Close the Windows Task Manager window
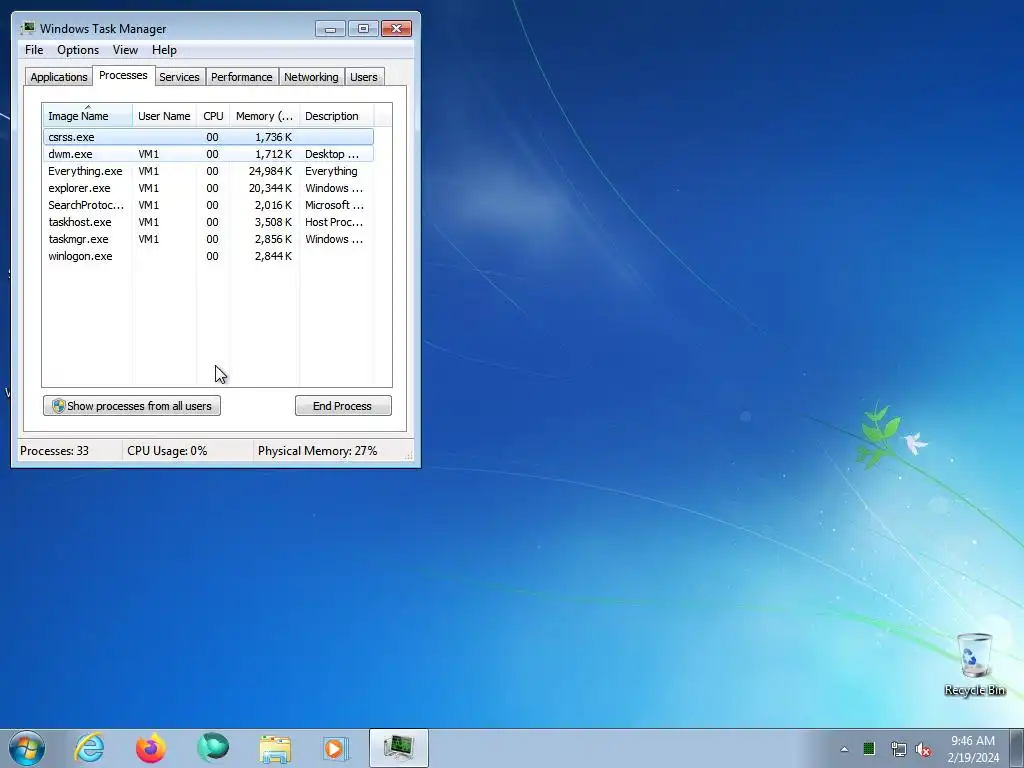The height and width of the screenshot is (768, 1024). (x=396, y=29)
